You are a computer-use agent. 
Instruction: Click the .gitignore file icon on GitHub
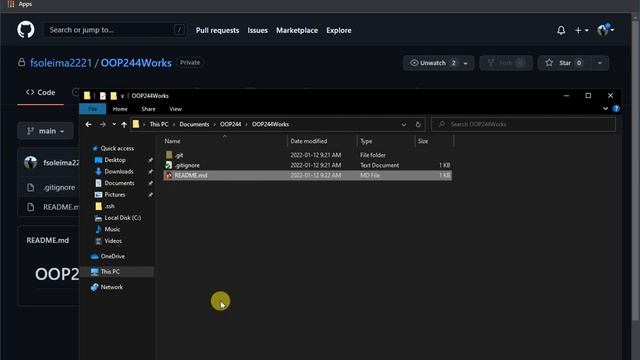(x=31, y=187)
